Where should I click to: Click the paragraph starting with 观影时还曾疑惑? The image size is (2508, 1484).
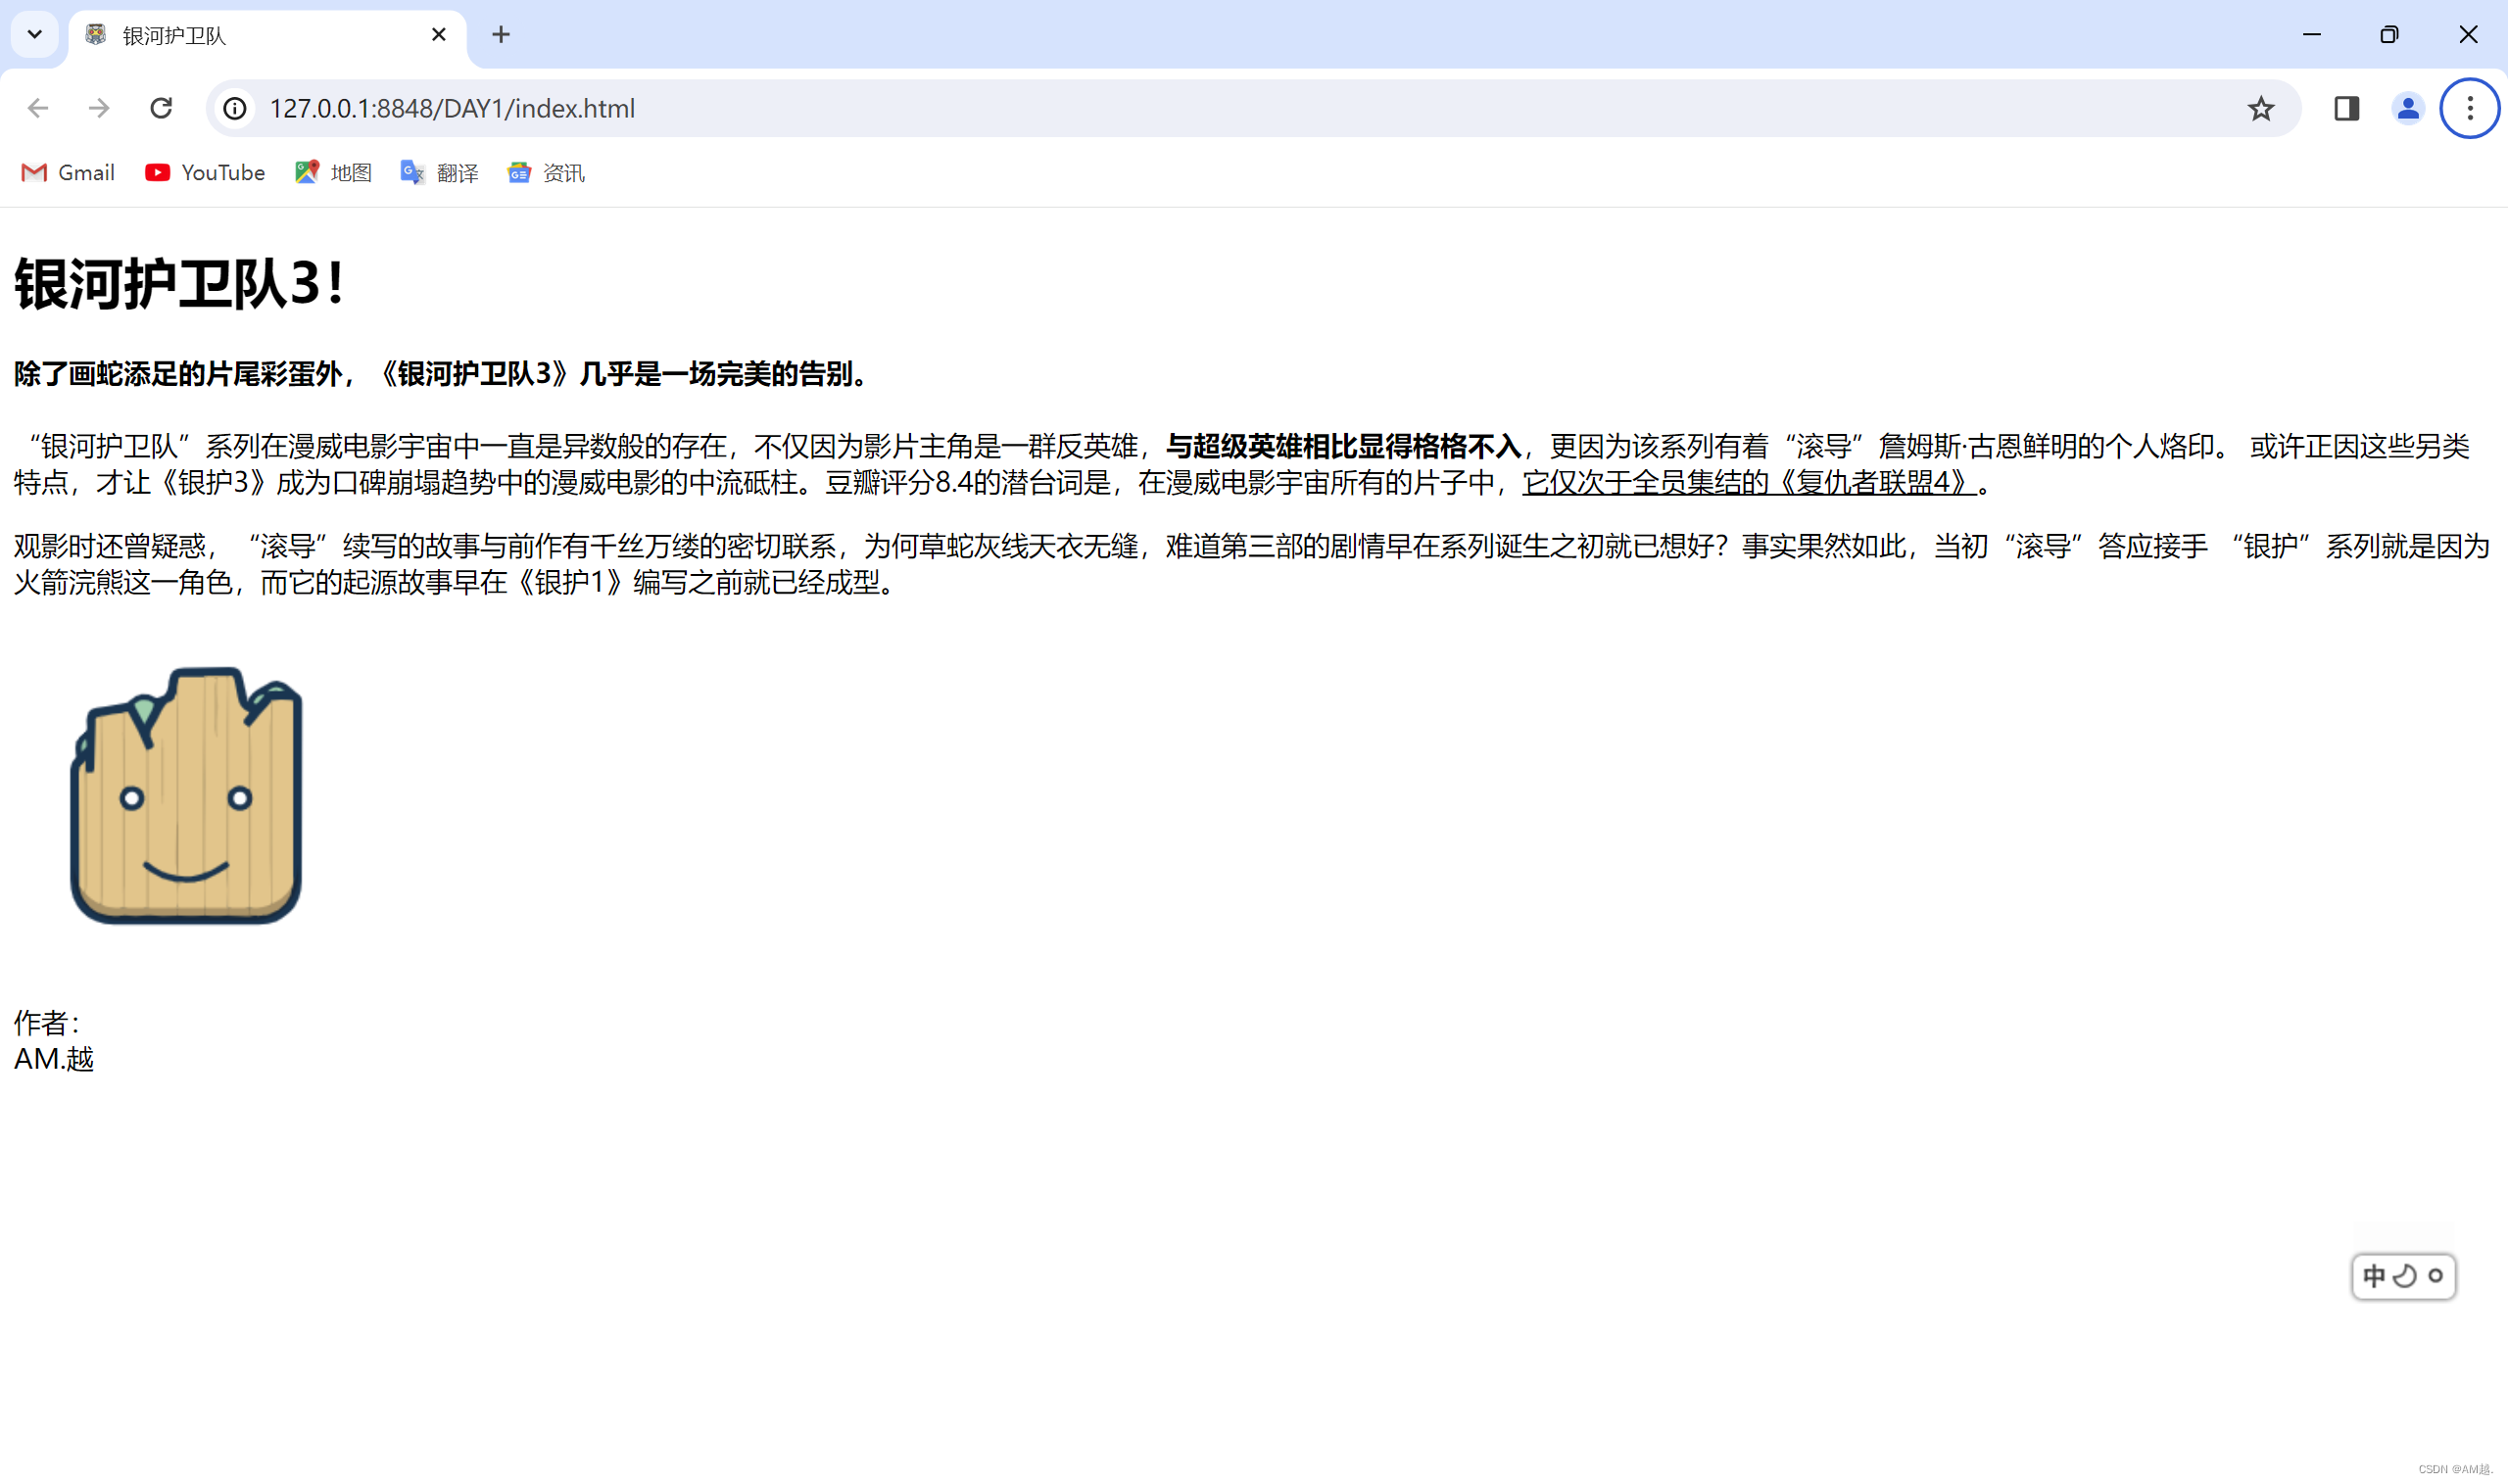click(1252, 564)
